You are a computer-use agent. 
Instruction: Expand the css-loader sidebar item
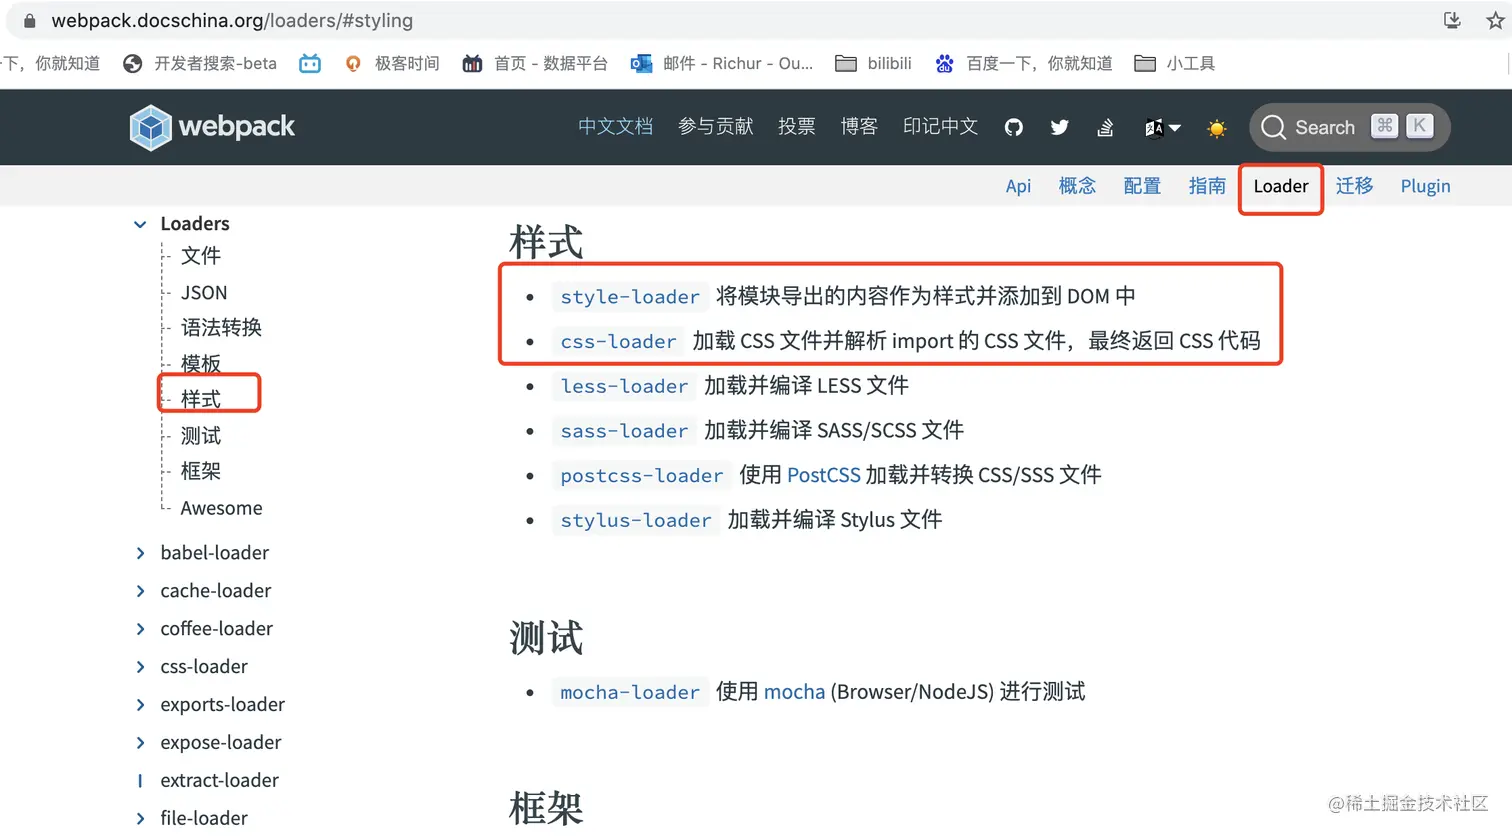coord(140,667)
